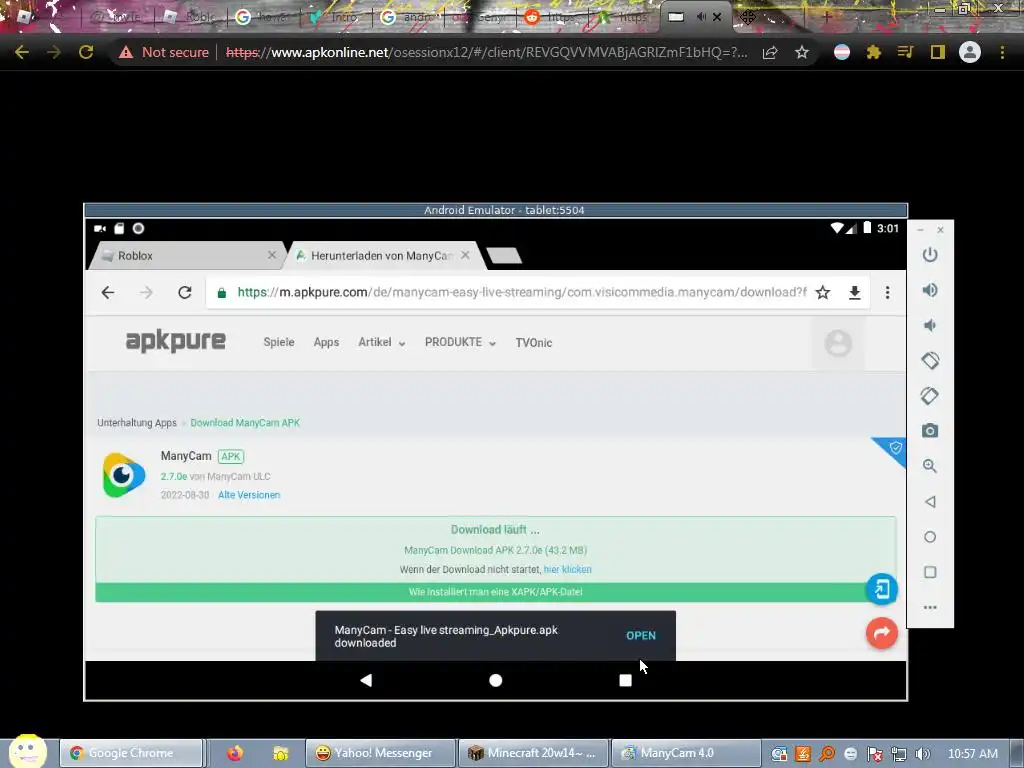This screenshot has height=768, width=1024.
Task: Click the emulator zoom magnifier icon
Action: coord(930,466)
